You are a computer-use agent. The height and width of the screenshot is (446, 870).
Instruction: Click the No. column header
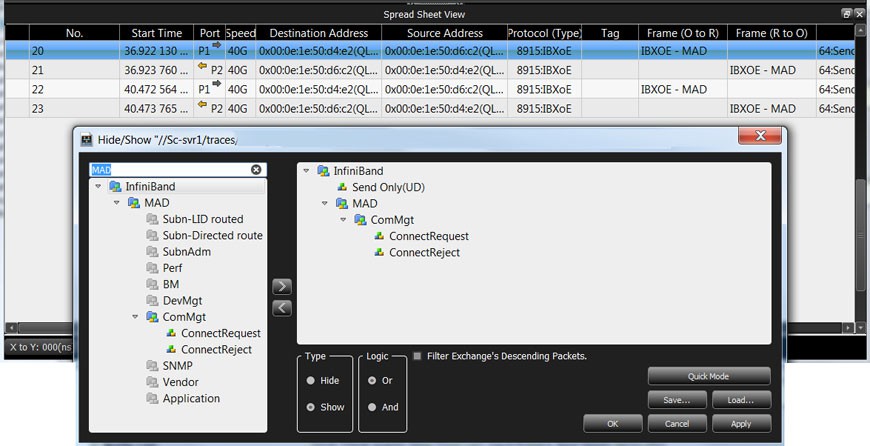pyautogui.click(x=74, y=33)
